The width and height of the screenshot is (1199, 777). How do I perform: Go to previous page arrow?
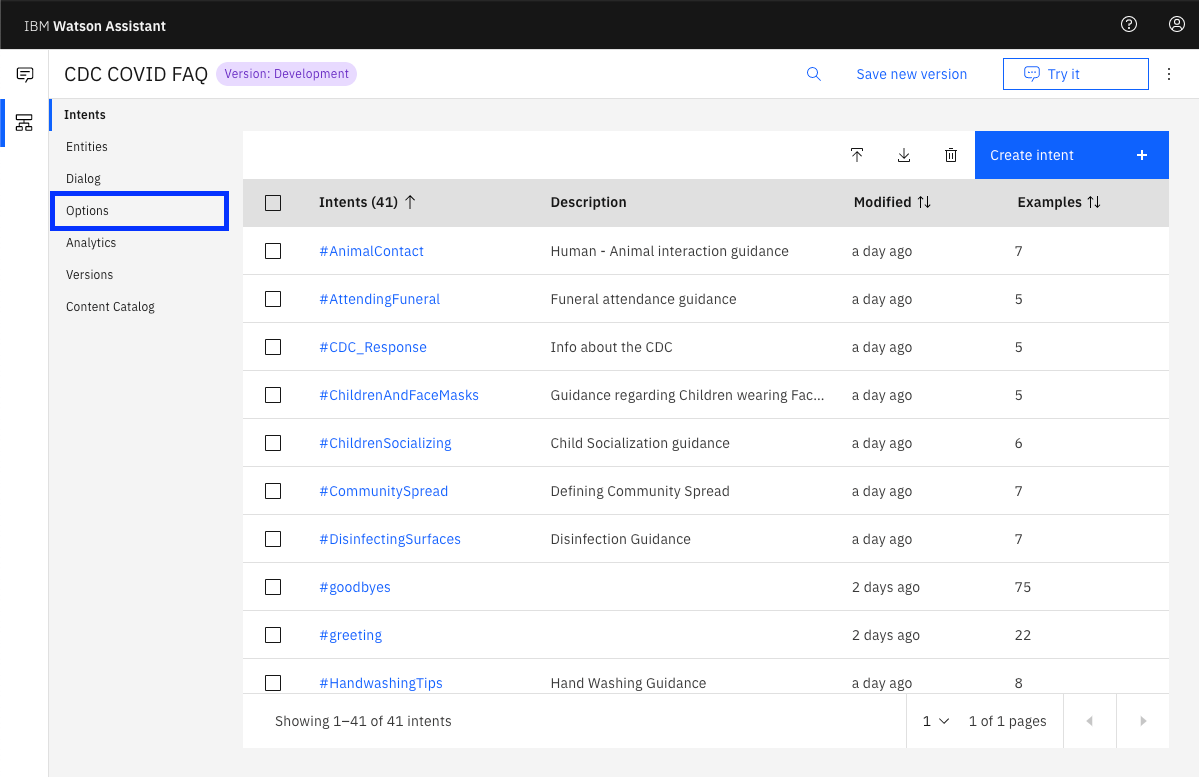coord(1090,721)
